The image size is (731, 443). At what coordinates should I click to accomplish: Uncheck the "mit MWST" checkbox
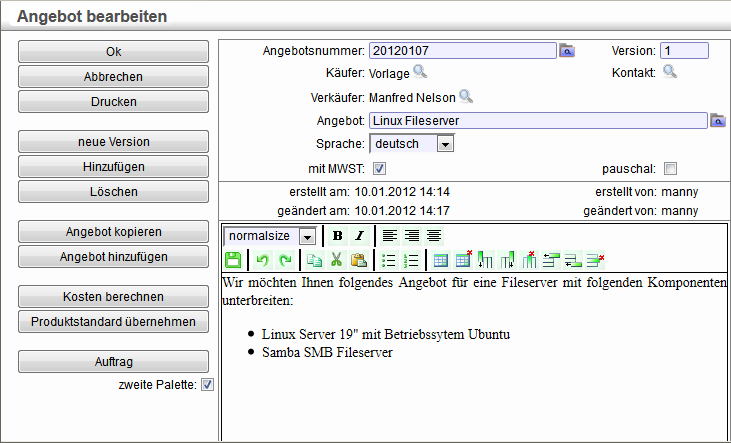(x=380, y=168)
